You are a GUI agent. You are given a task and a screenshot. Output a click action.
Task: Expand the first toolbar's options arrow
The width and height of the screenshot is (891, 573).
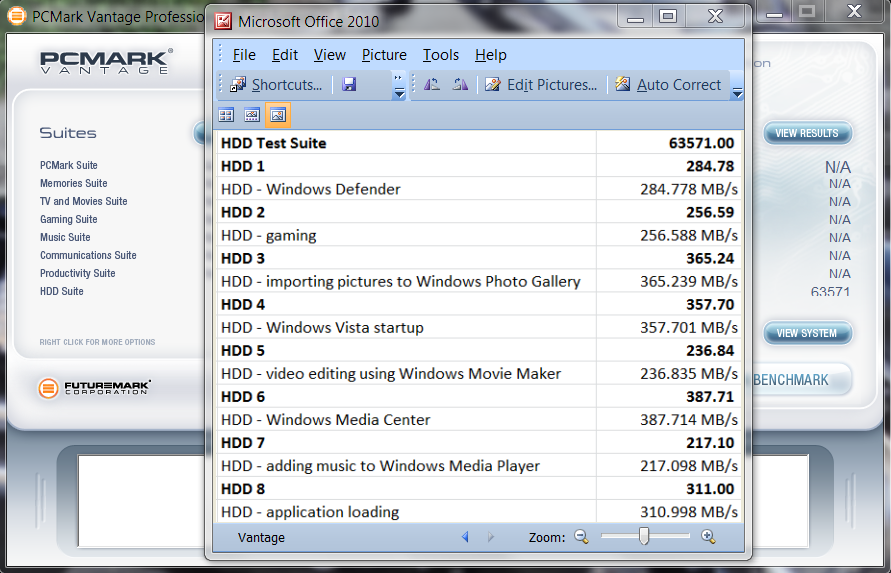pyautogui.click(x=399, y=89)
